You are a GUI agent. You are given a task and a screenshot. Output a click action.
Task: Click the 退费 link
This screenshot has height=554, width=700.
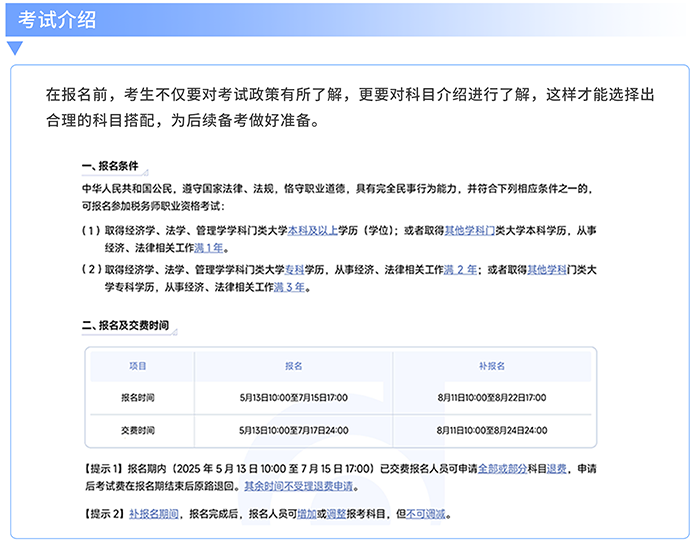558,467
